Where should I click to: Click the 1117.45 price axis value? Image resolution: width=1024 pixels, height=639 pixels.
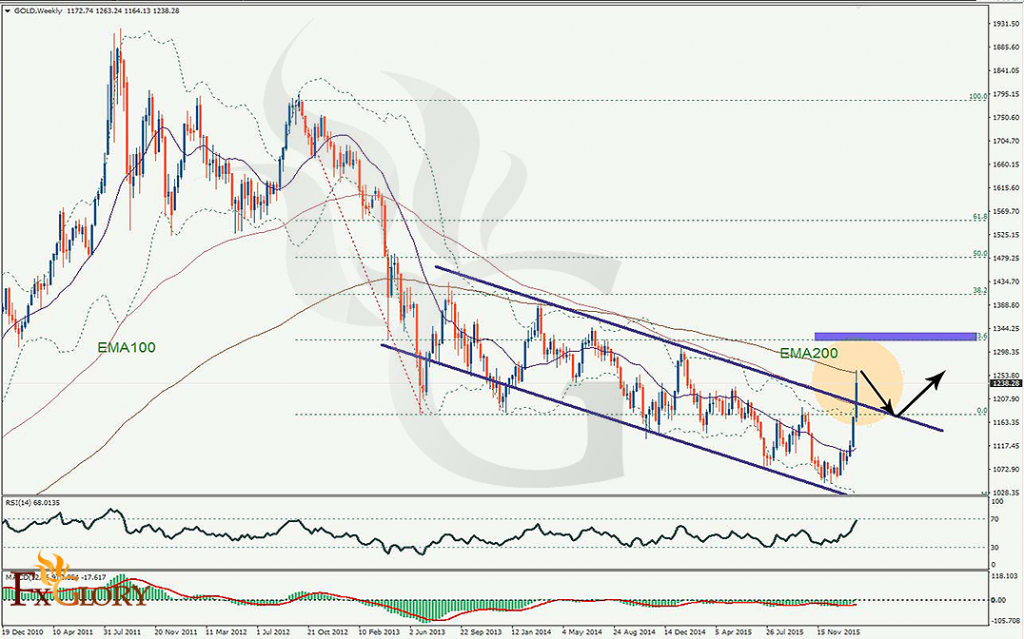coord(1006,446)
